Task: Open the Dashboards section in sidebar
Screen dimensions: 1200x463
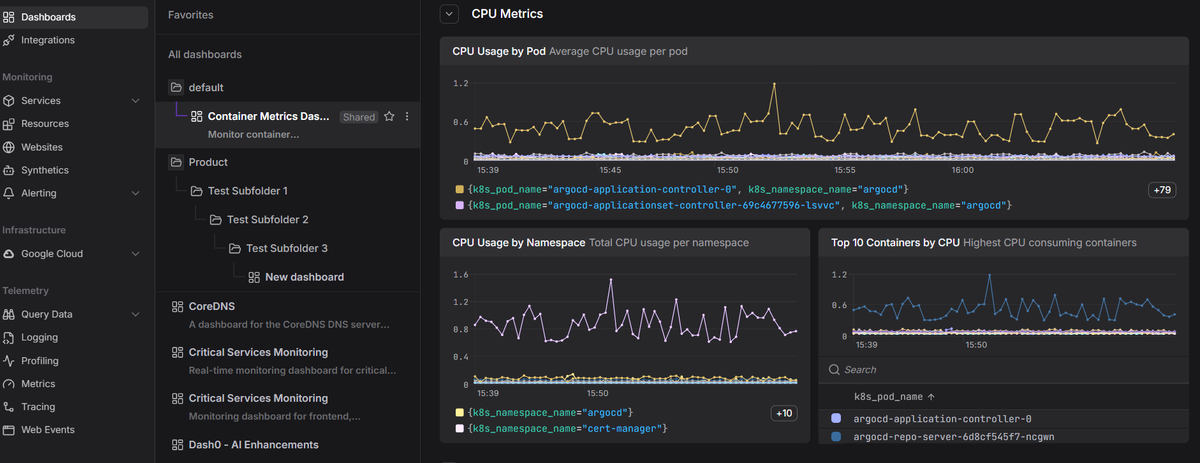Action: 74,17
